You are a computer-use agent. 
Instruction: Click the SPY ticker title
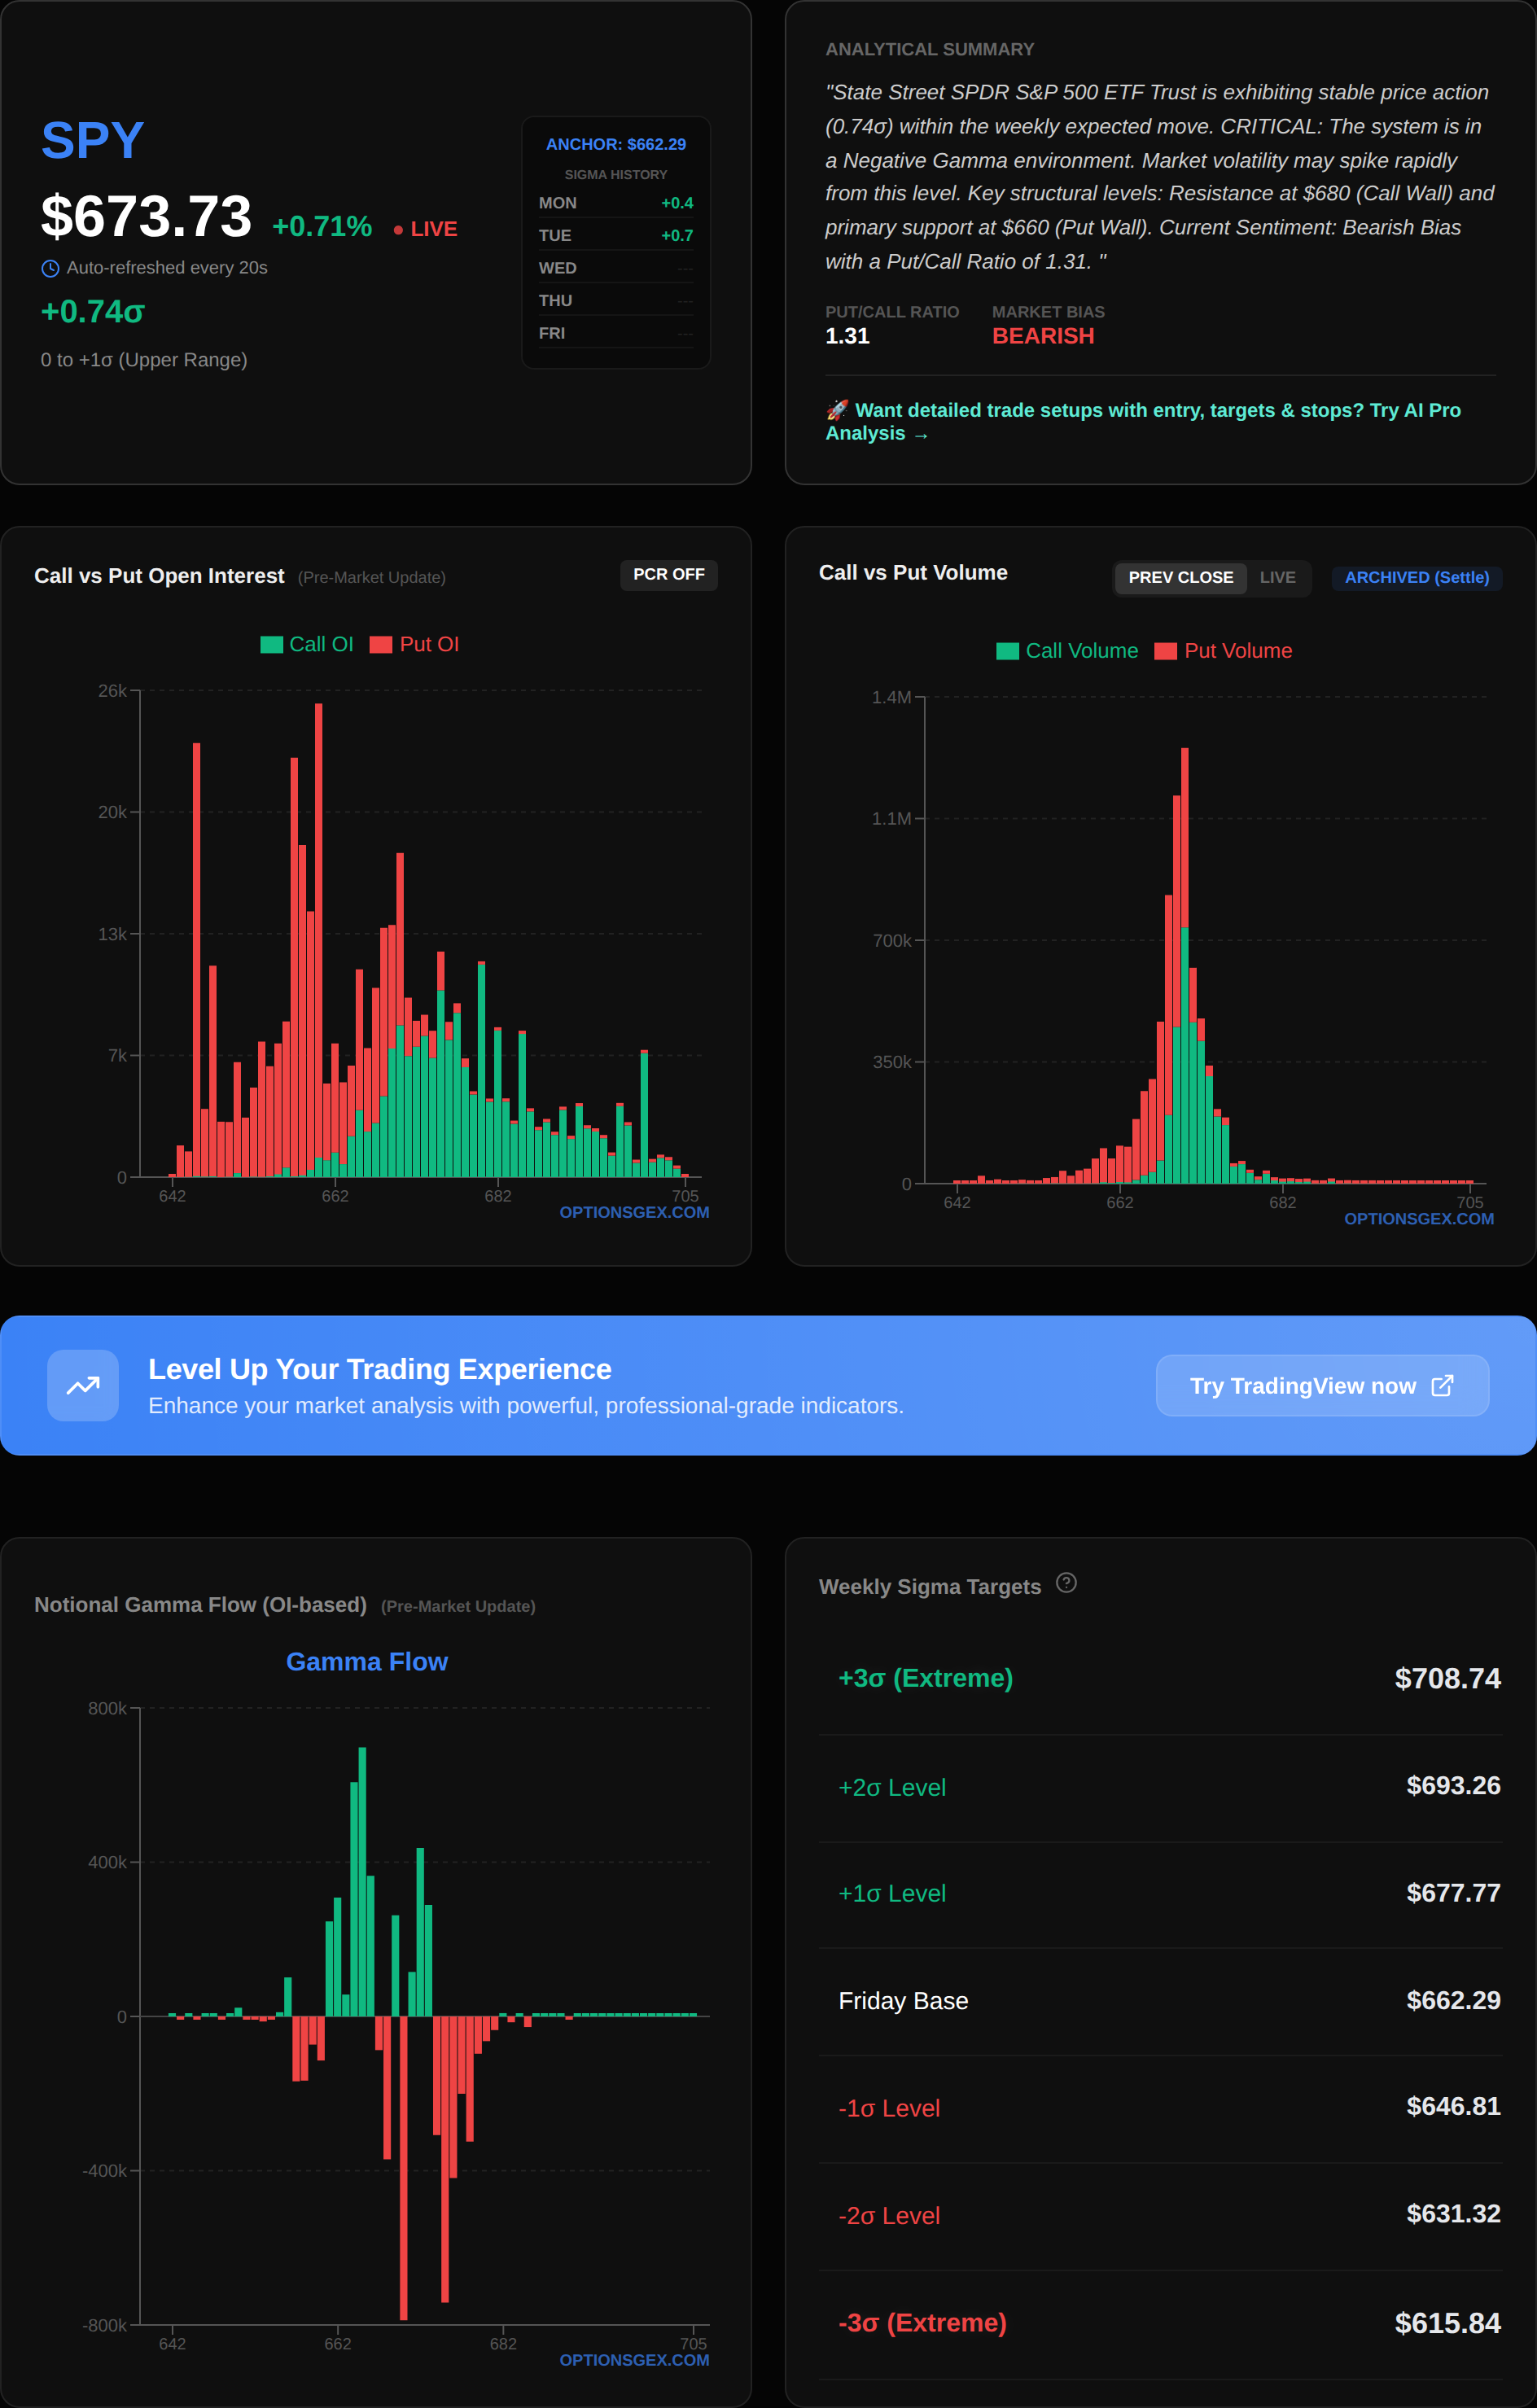(92, 140)
